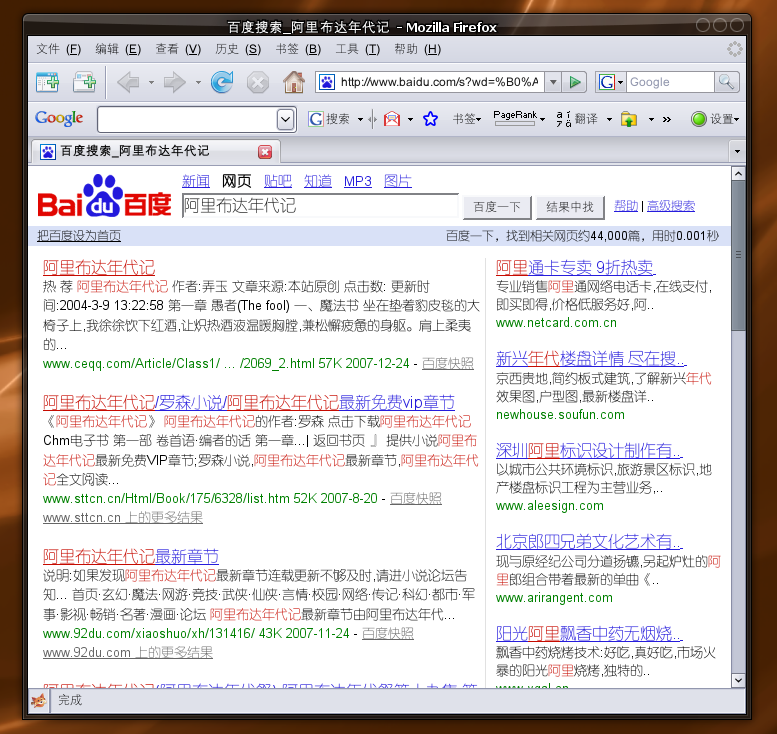Select the 百度搜索_阿里布达年代记 tab
The height and width of the screenshot is (734, 777).
pyautogui.click(x=156, y=151)
